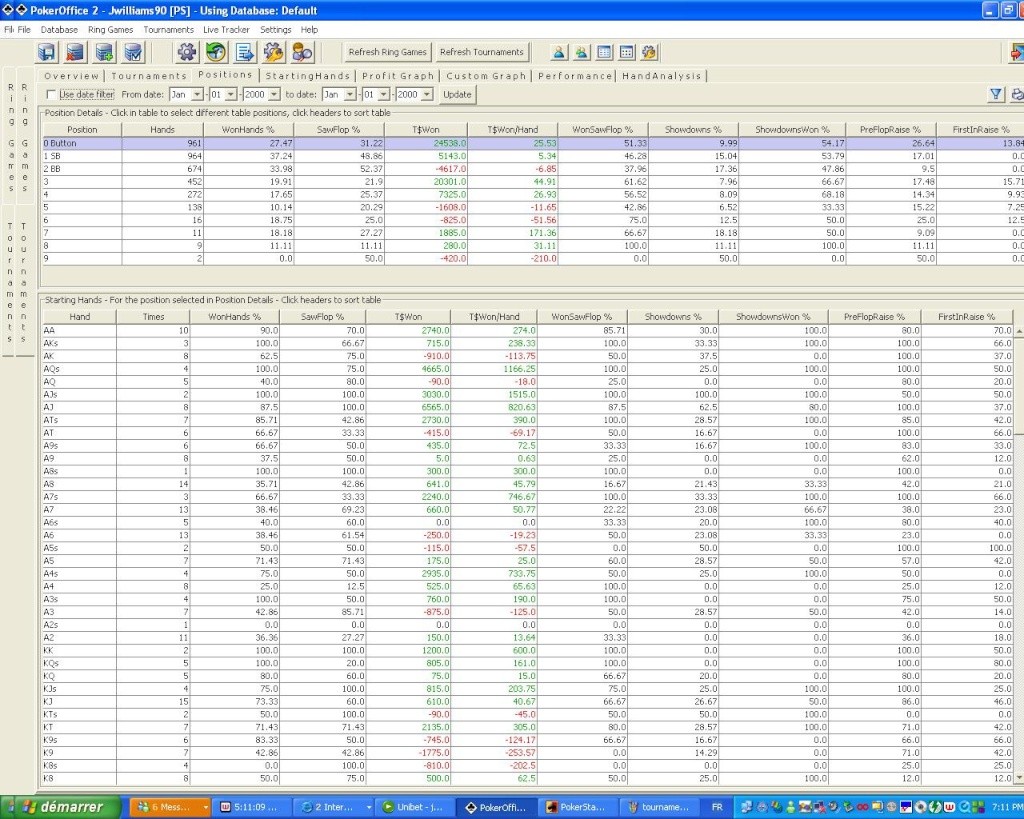Click the démarrer Start button

click(61, 807)
